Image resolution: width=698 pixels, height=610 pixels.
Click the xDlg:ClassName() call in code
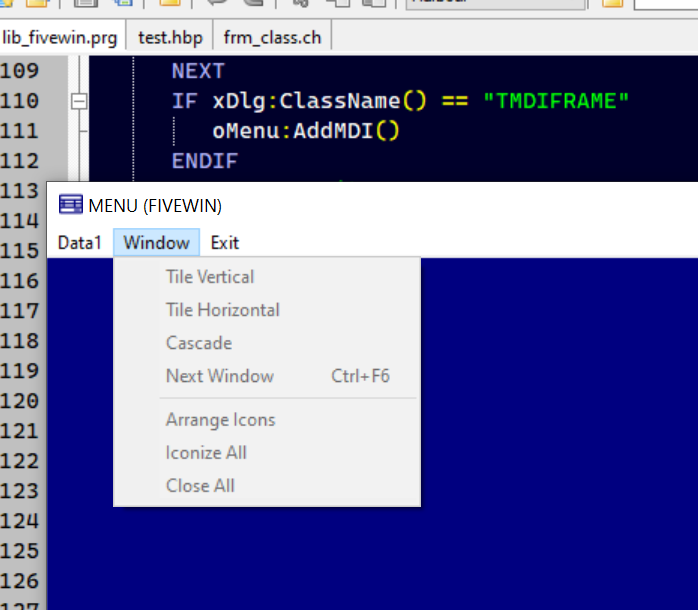coord(320,101)
